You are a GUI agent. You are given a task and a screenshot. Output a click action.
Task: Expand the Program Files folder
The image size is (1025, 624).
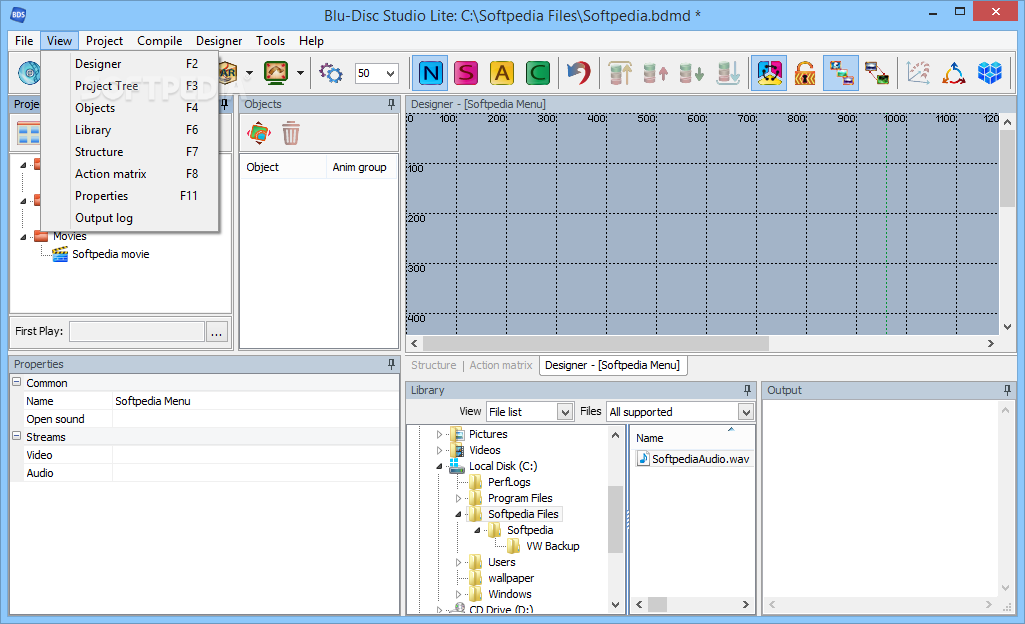tap(458, 499)
